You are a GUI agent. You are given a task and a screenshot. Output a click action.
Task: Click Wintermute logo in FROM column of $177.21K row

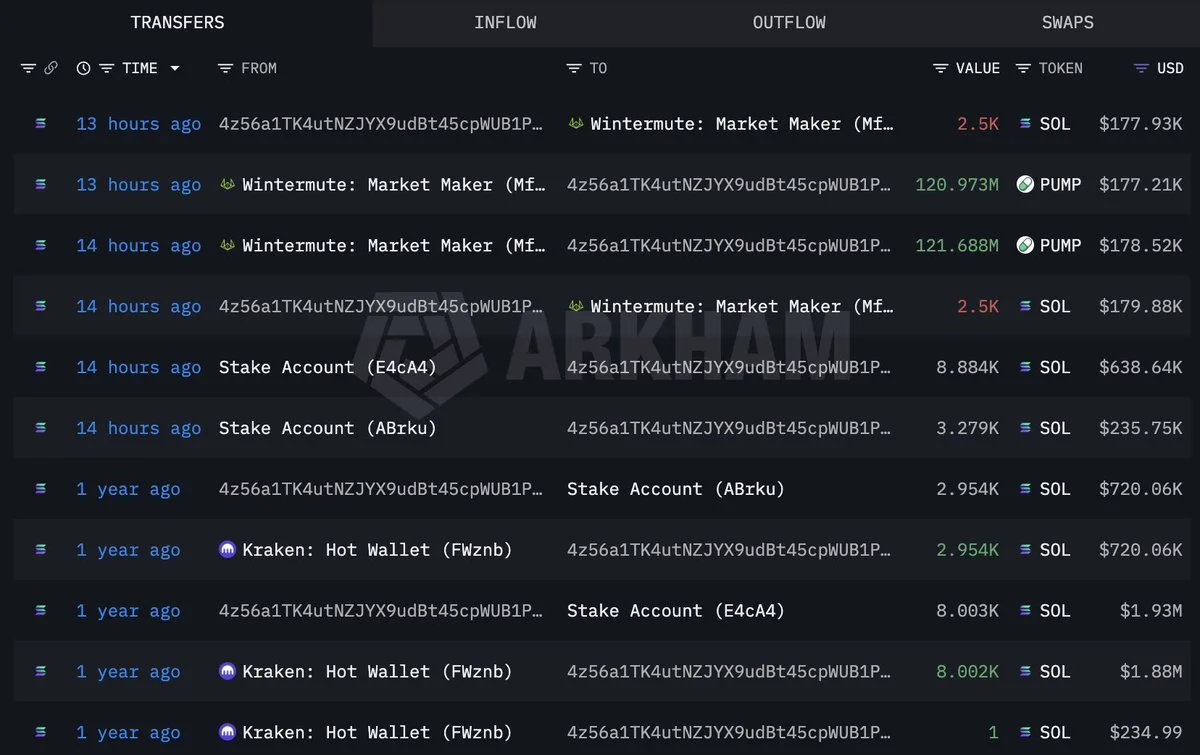[x=227, y=185]
